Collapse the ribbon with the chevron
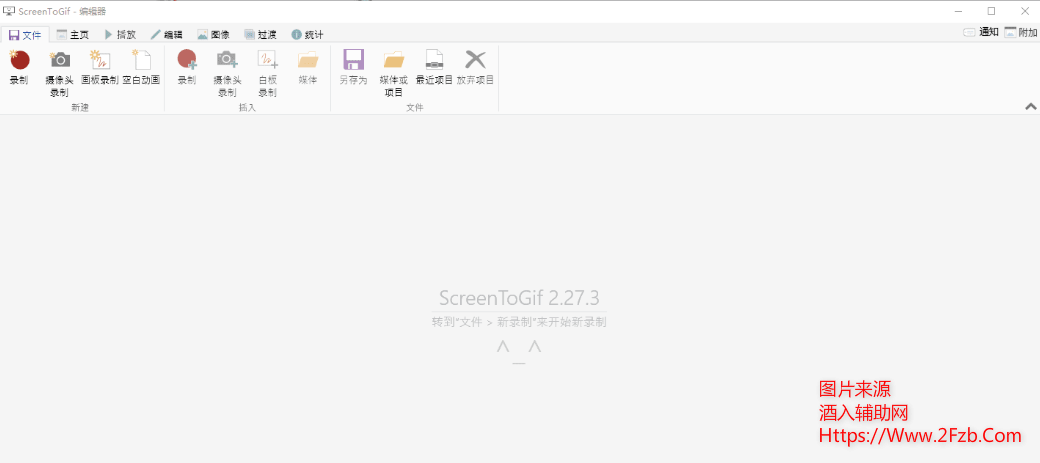 tap(1031, 106)
